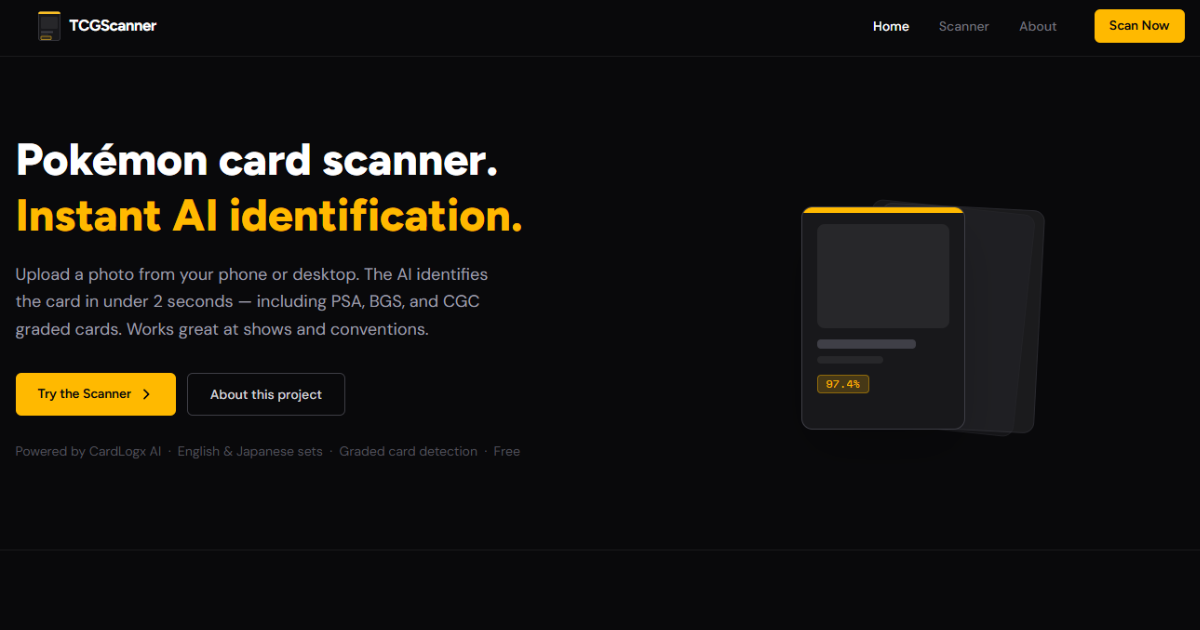Click the Pokémon card scanner headline
Screen dimensions: 1200x630
257,160
